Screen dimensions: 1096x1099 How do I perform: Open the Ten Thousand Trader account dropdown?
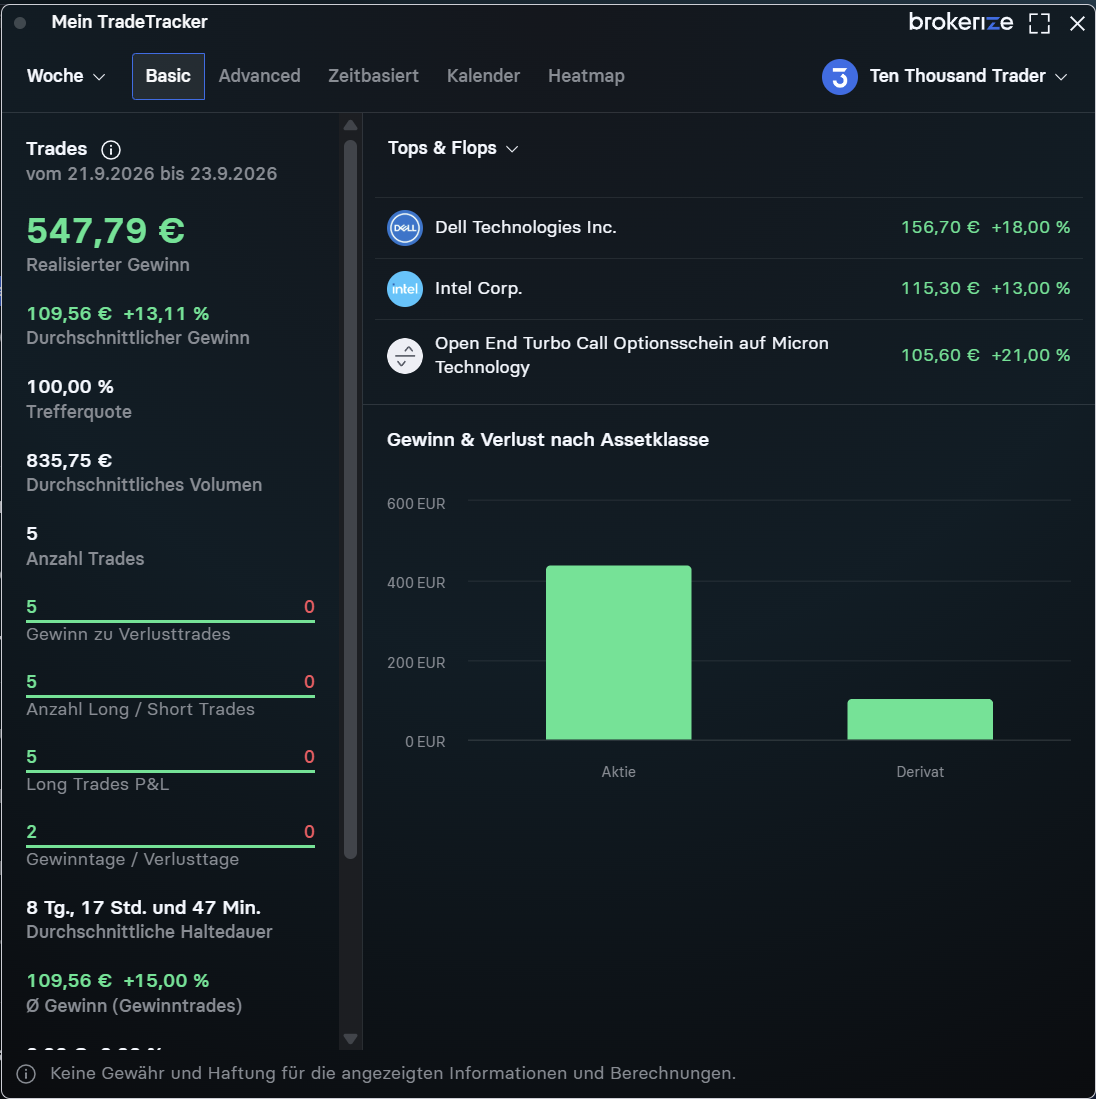968,76
